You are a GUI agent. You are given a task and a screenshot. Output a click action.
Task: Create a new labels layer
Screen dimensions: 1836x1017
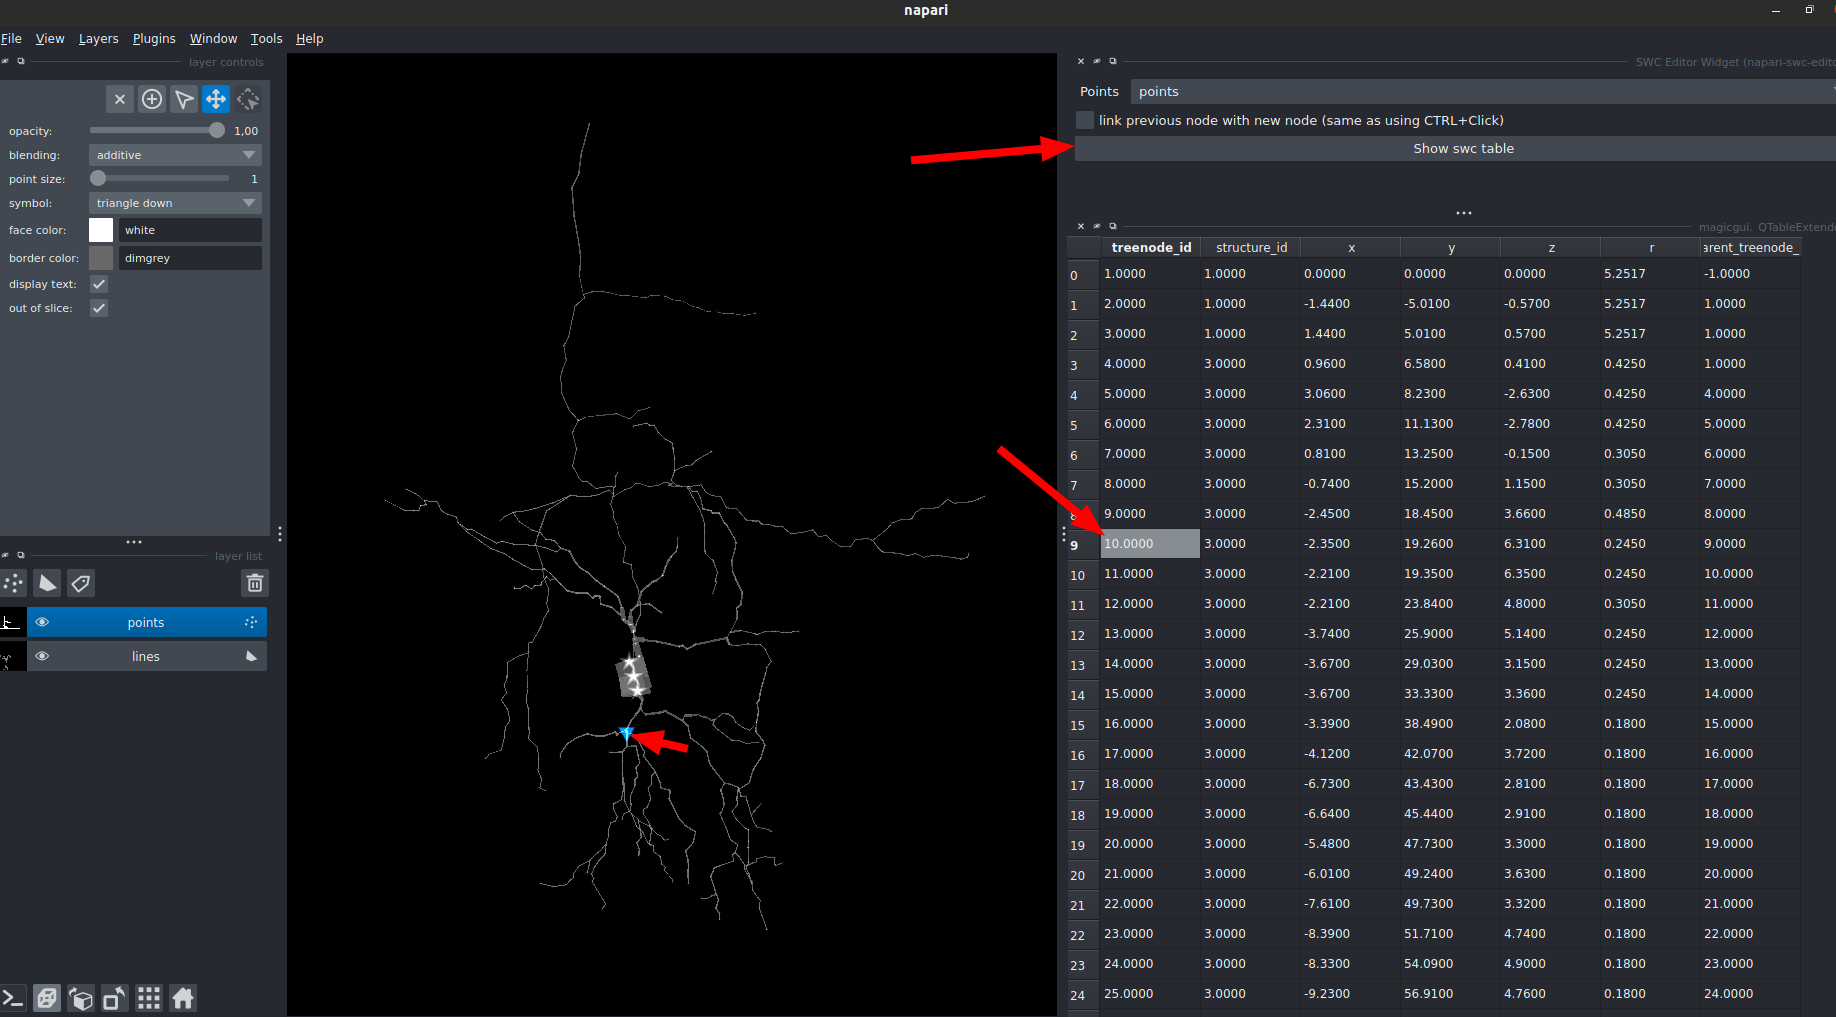click(81, 583)
